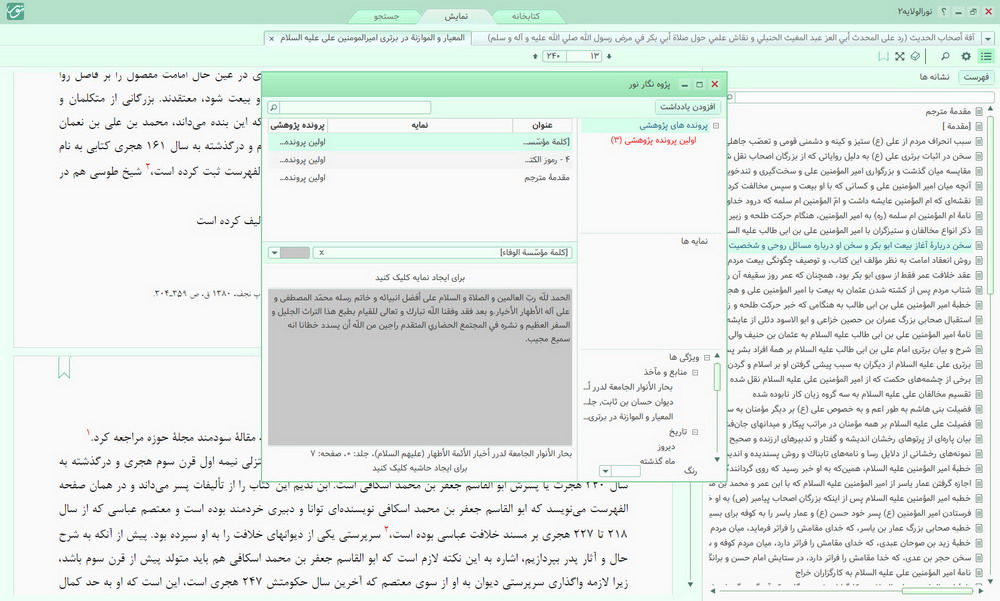Open روش انعقاد امامت contents entry
1000x601 pixels.
[851, 260]
